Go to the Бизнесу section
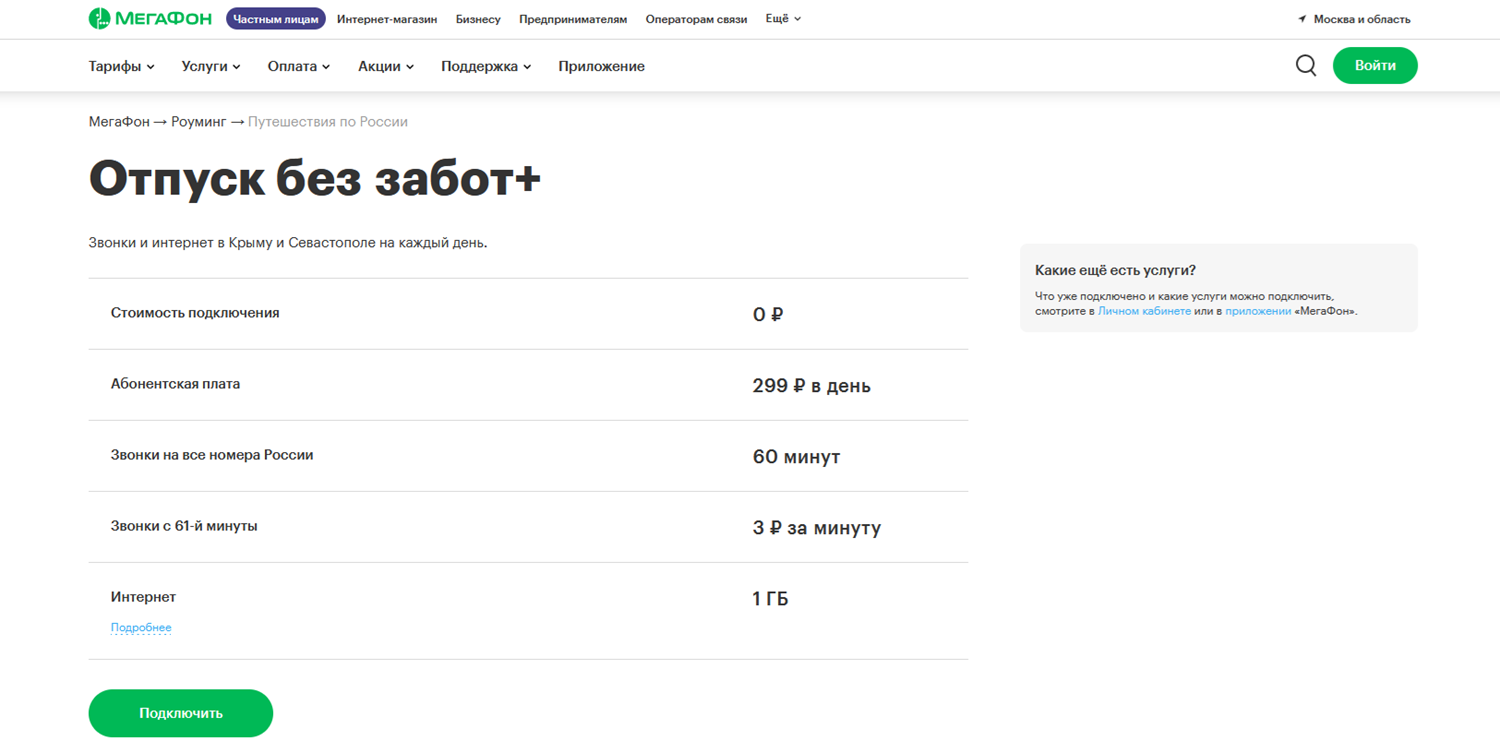 (x=478, y=19)
